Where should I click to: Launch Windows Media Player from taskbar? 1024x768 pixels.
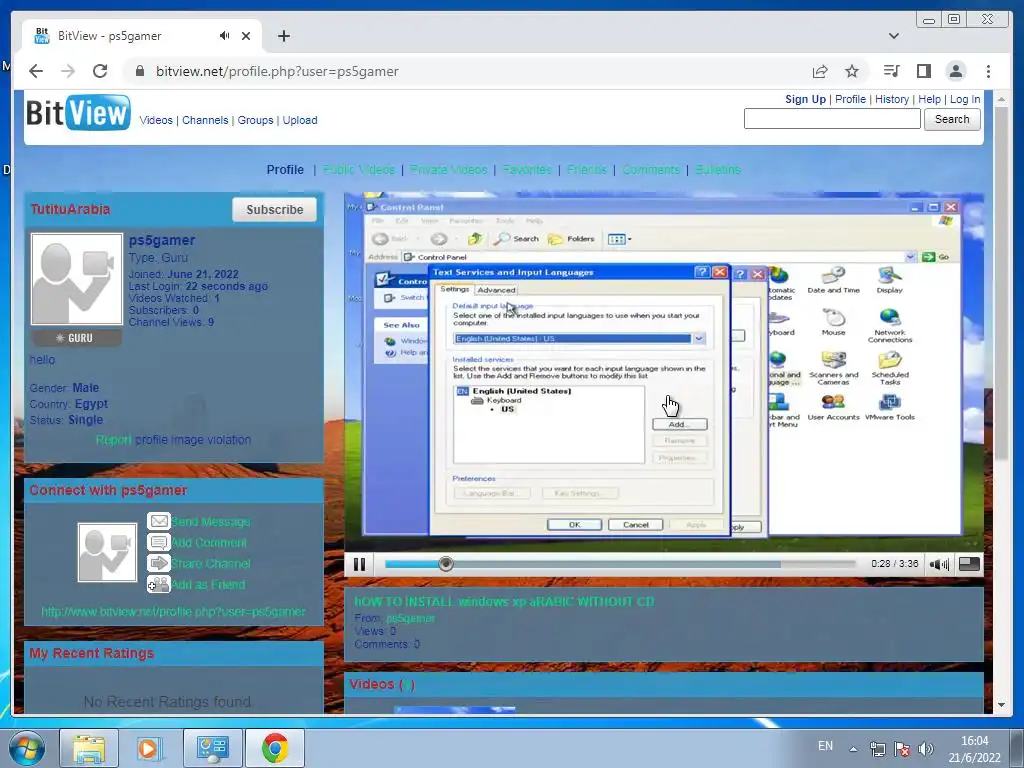click(x=150, y=748)
